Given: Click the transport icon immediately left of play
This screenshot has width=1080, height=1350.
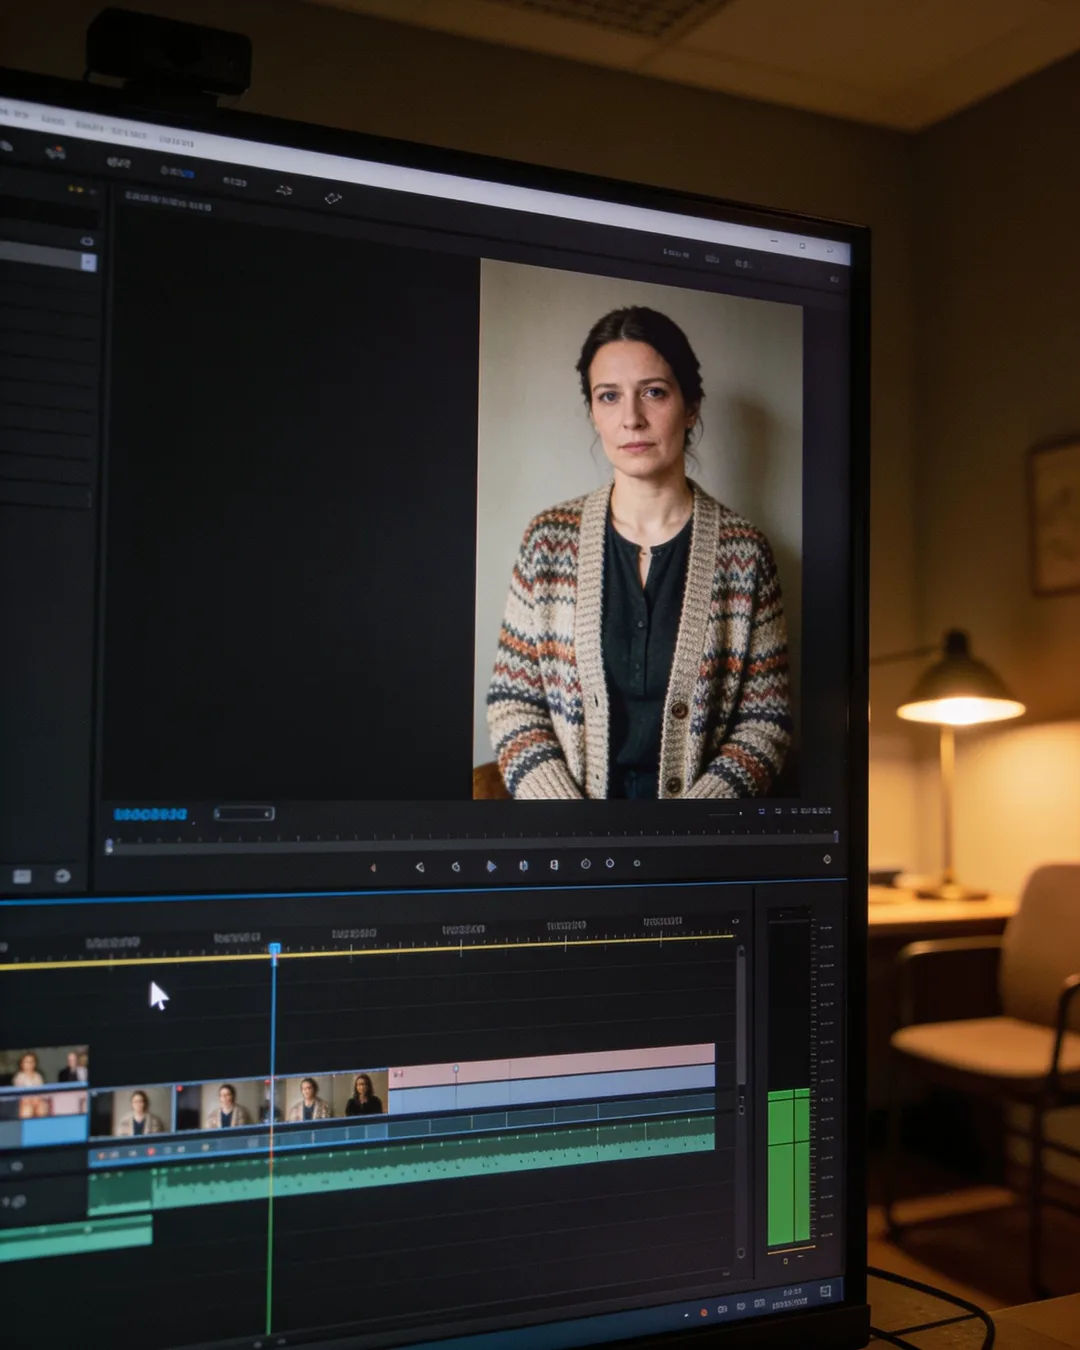Looking at the screenshot, I should click(x=456, y=866).
